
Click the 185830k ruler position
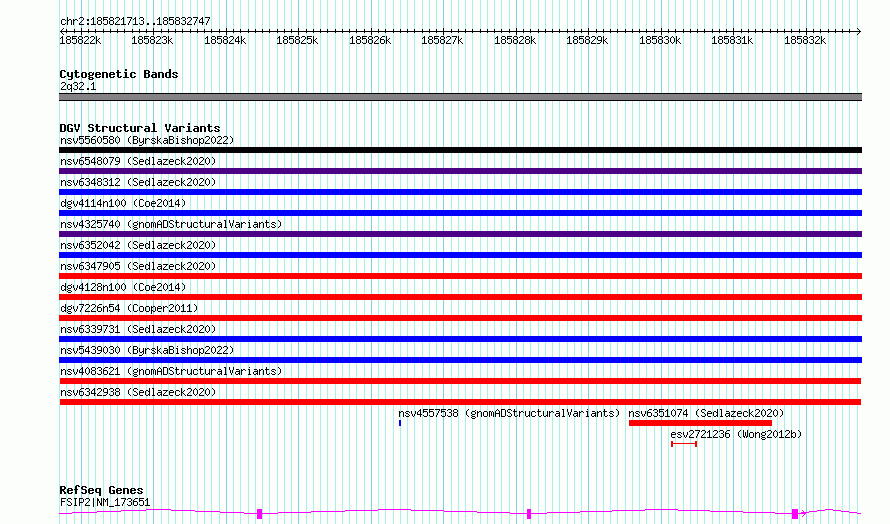point(660,40)
